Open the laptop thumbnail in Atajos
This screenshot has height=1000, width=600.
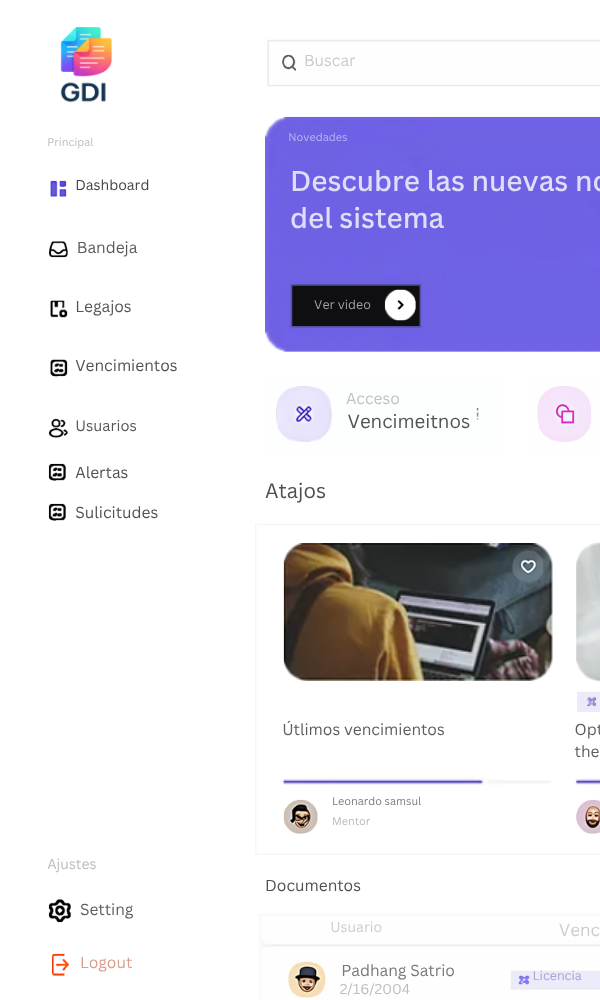click(418, 612)
